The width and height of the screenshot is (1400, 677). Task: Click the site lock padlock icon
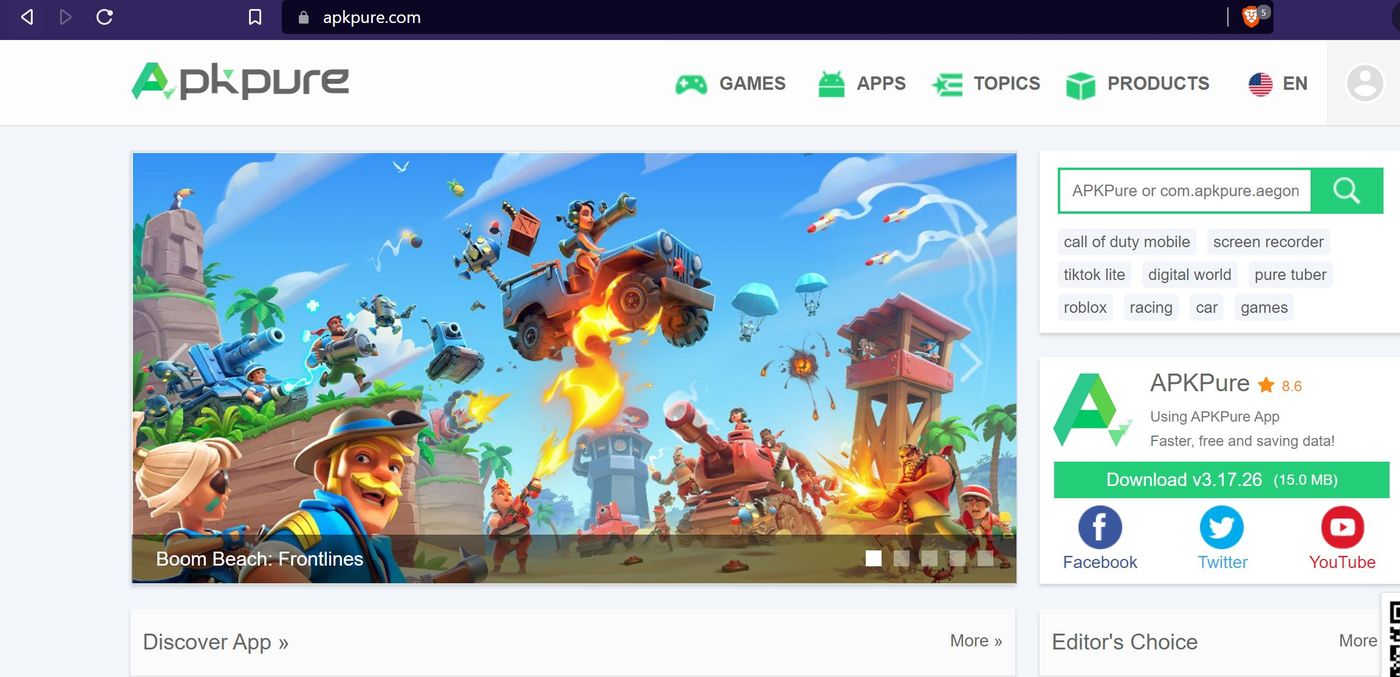[304, 17]
